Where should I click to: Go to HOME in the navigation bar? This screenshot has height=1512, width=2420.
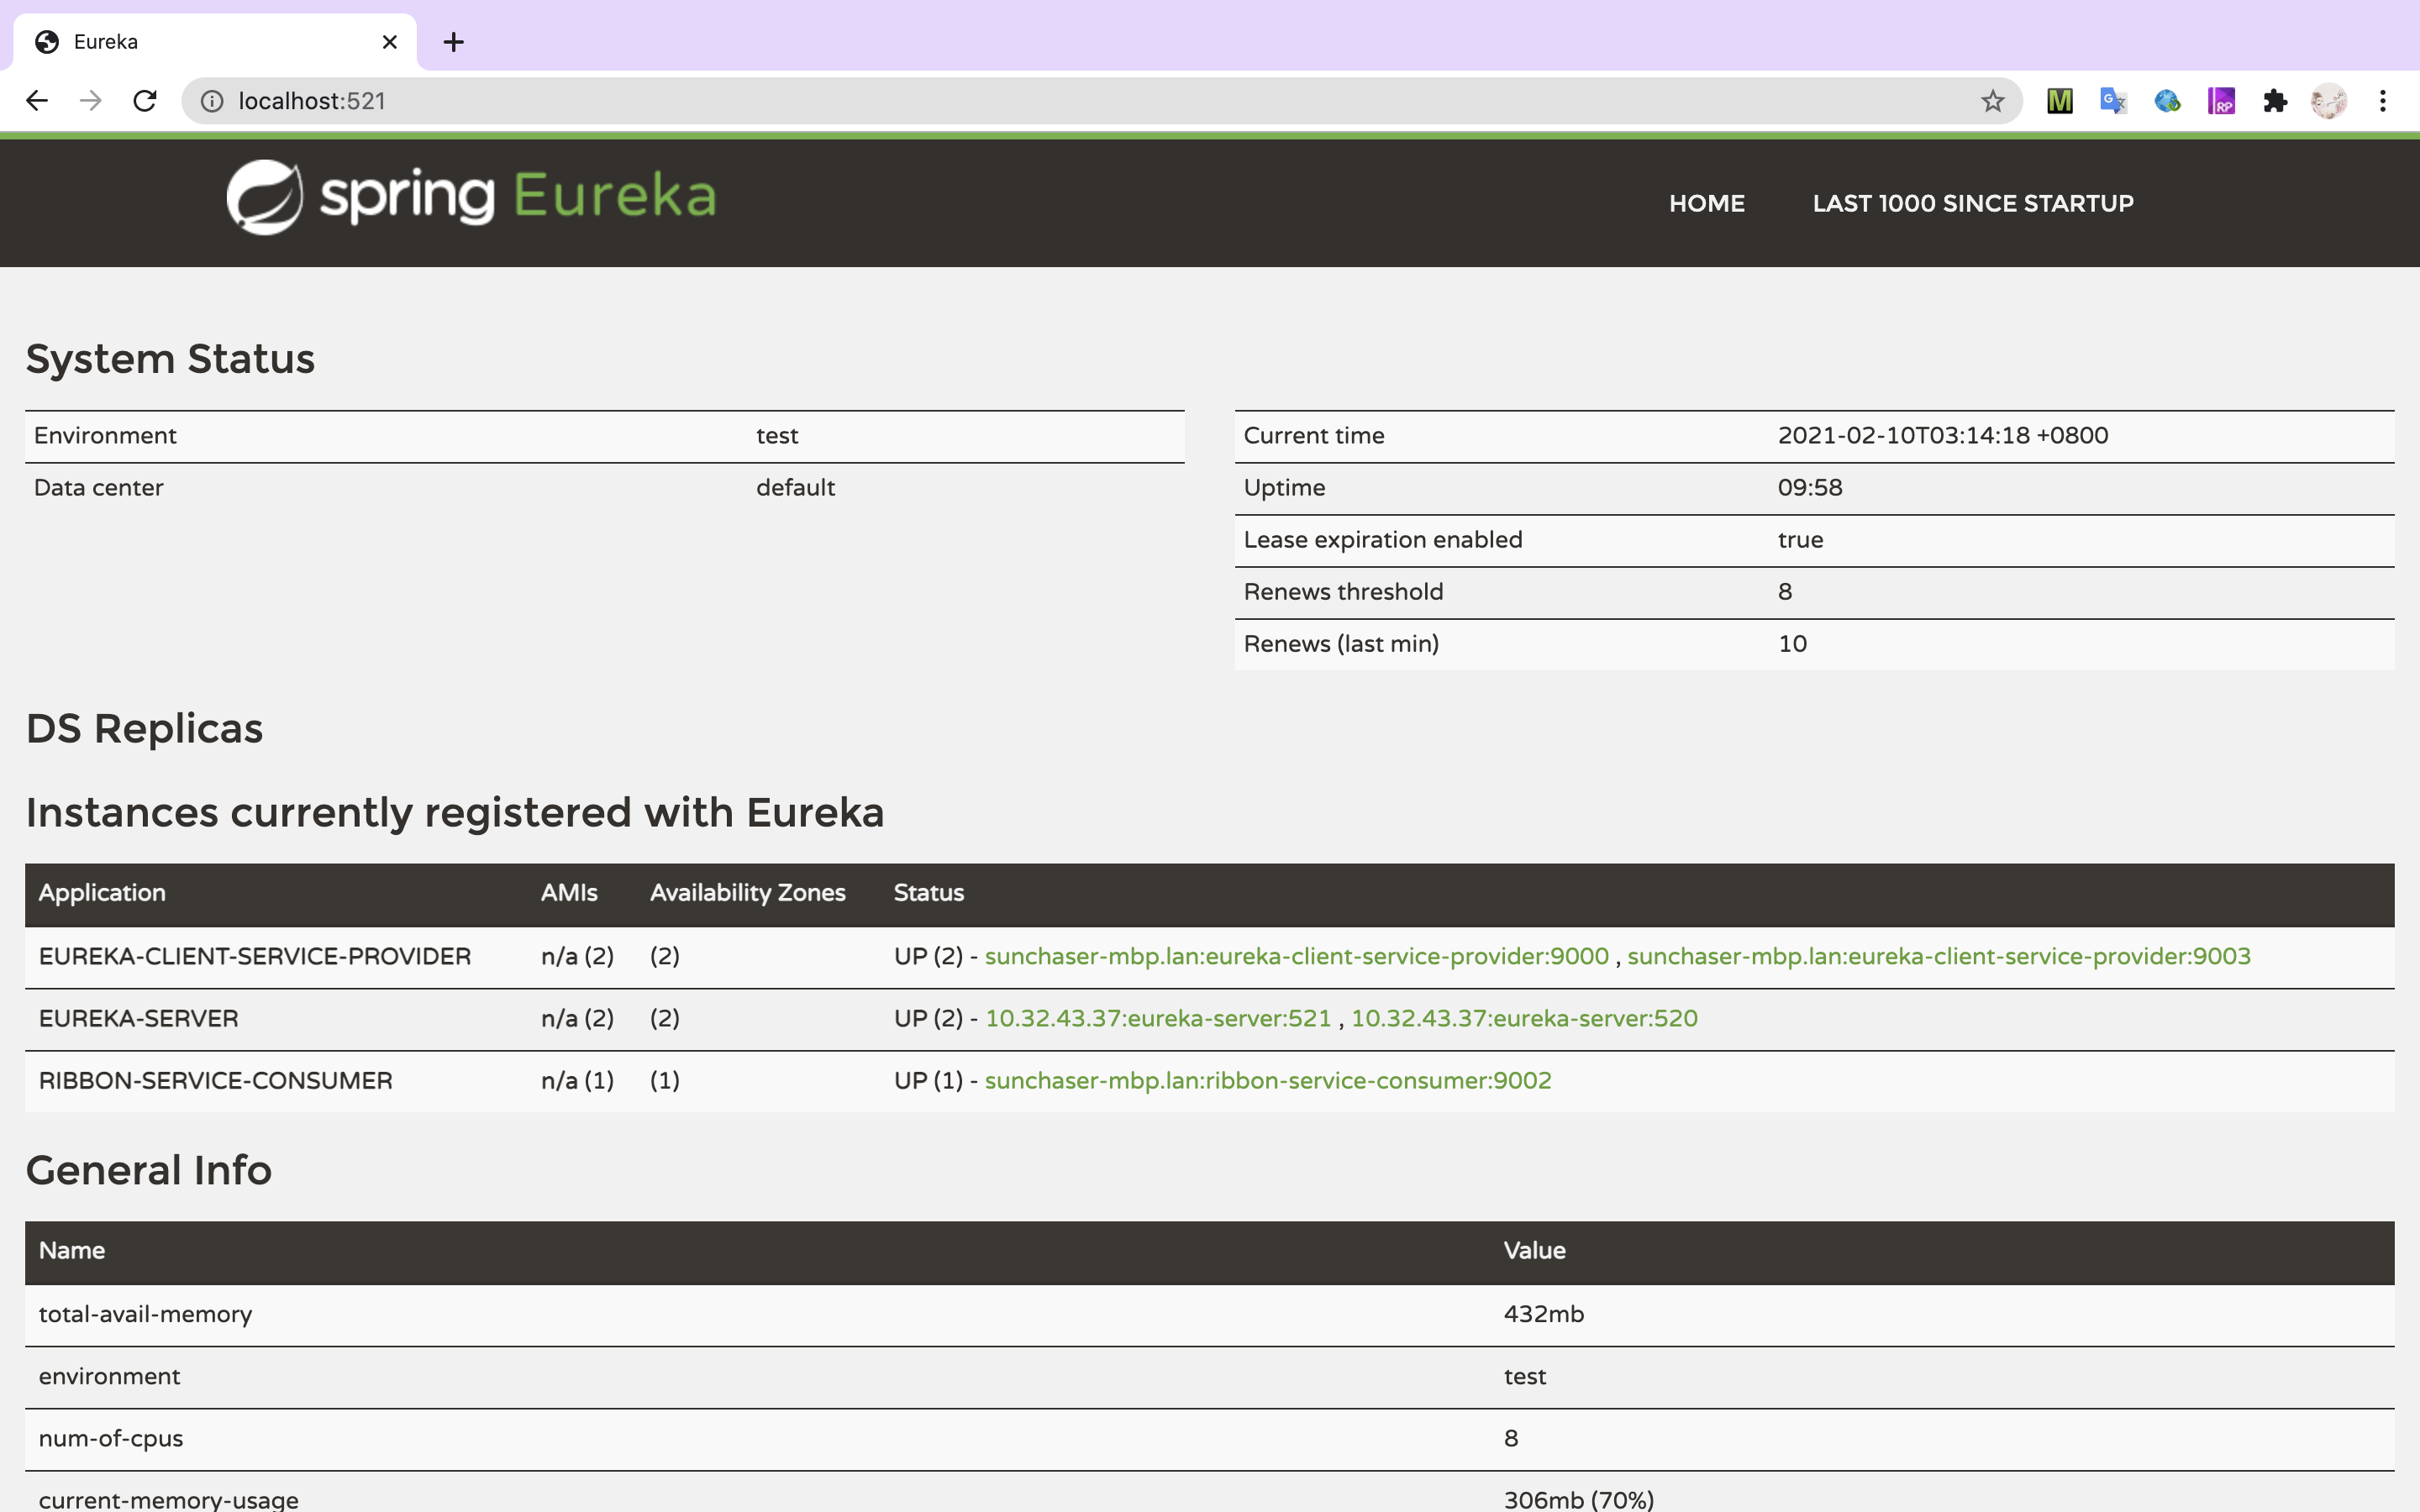1706,203
